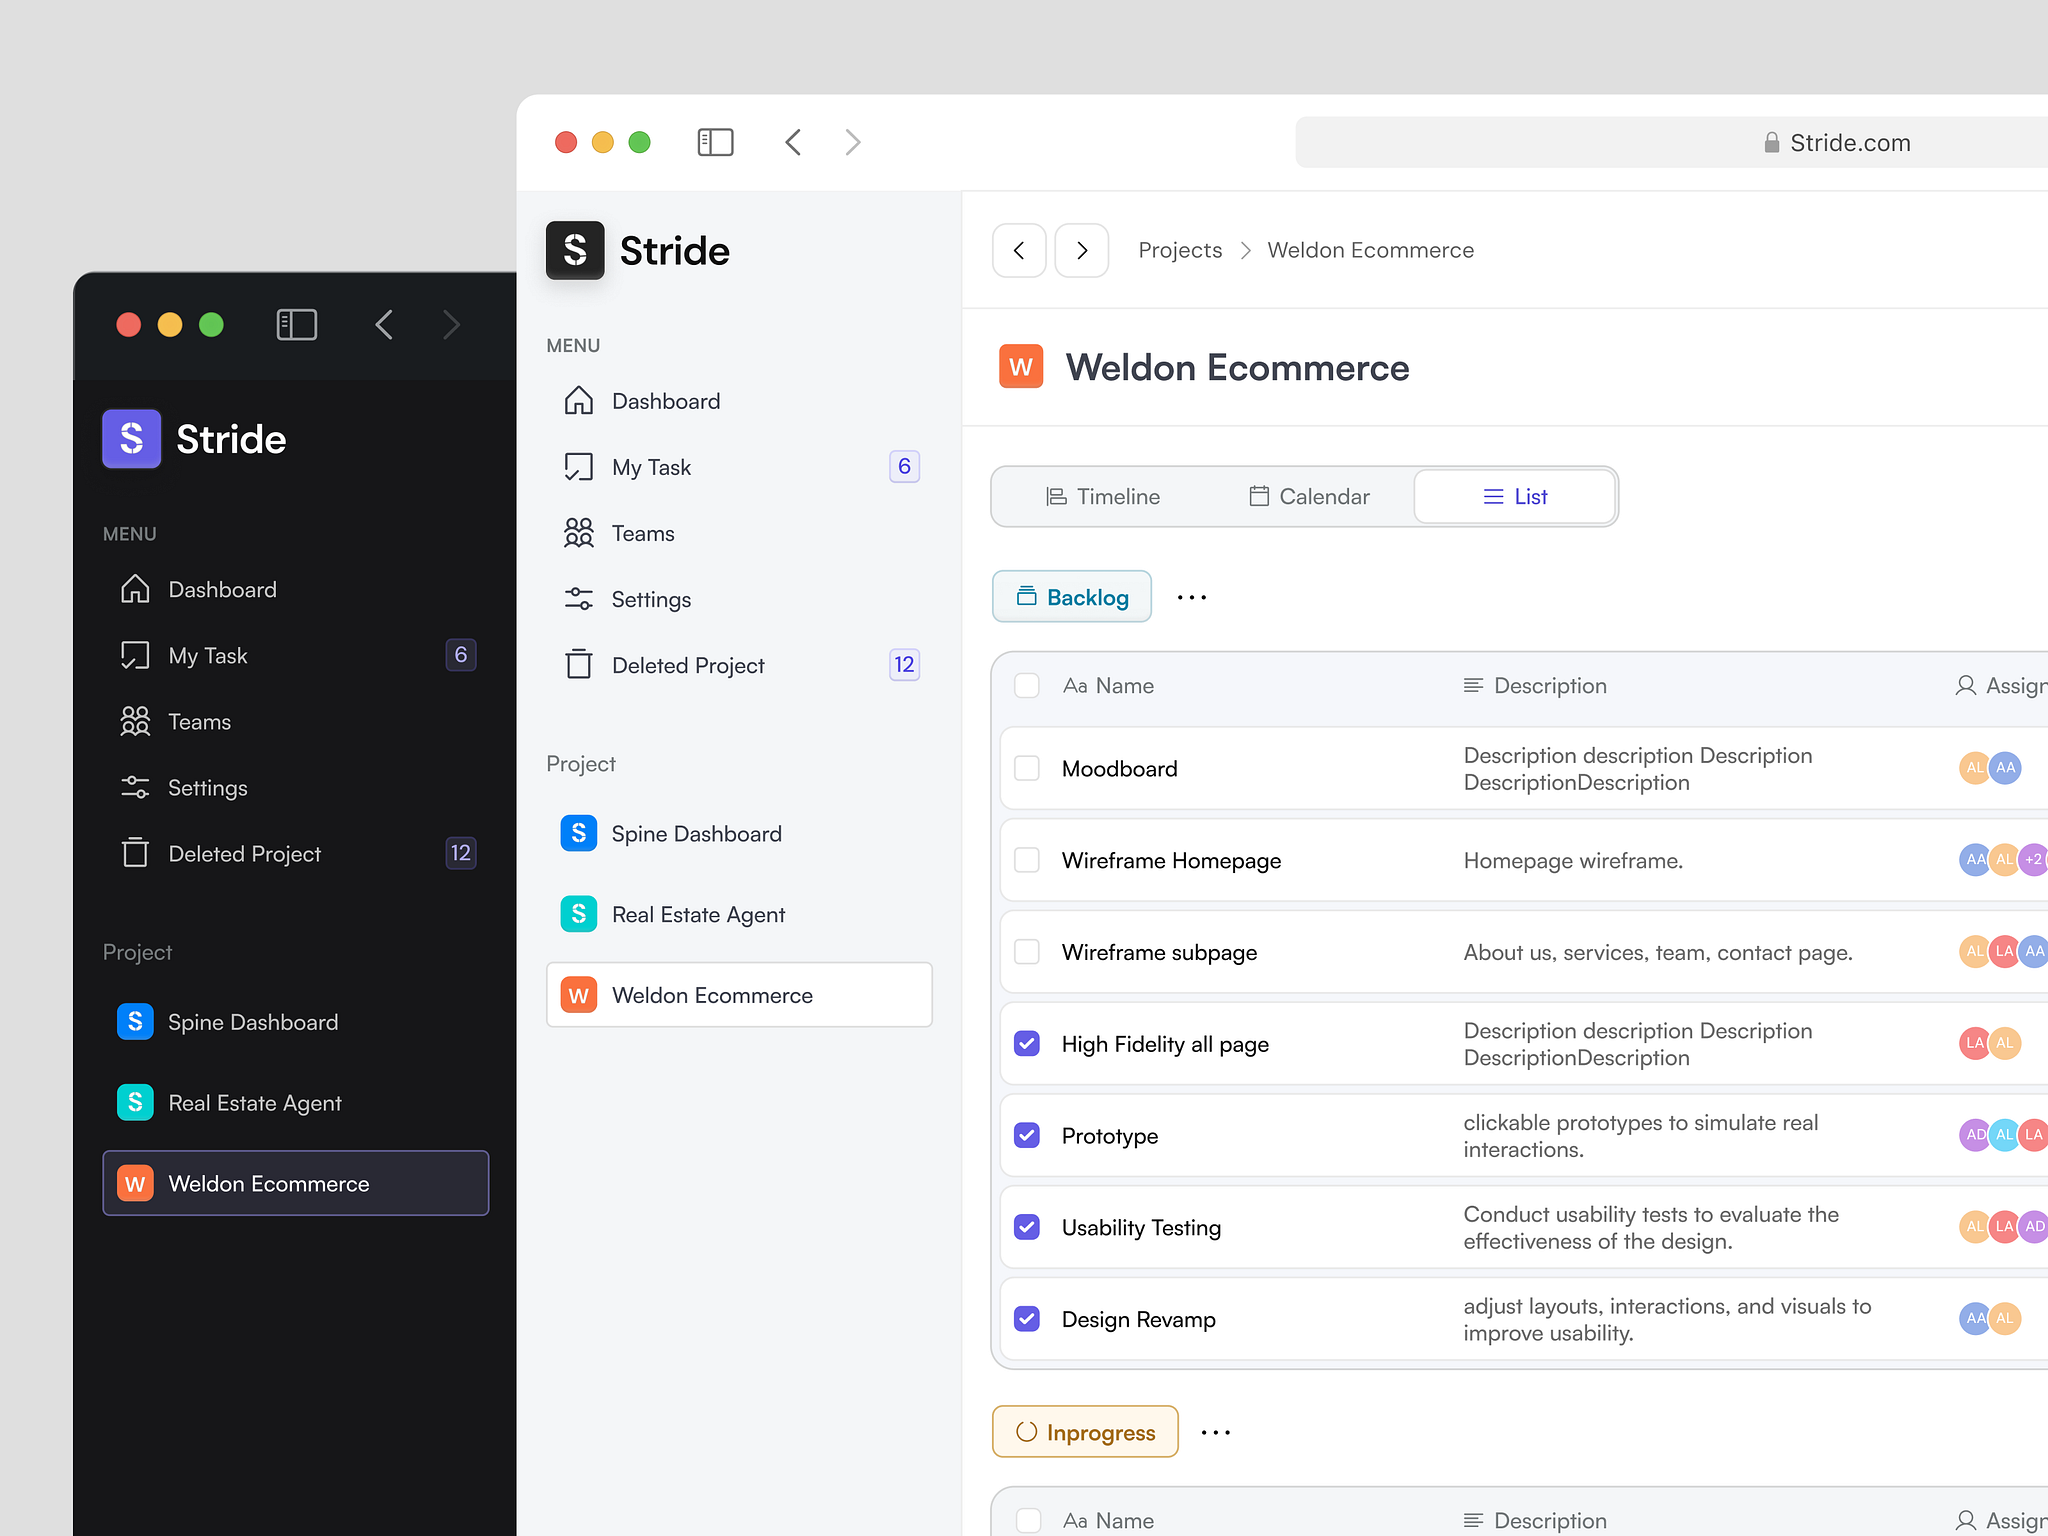Viewport: 2048px width, 1536px height.
Task: Click the Assignee column header icon
Action: click(x=1966, y=686)
